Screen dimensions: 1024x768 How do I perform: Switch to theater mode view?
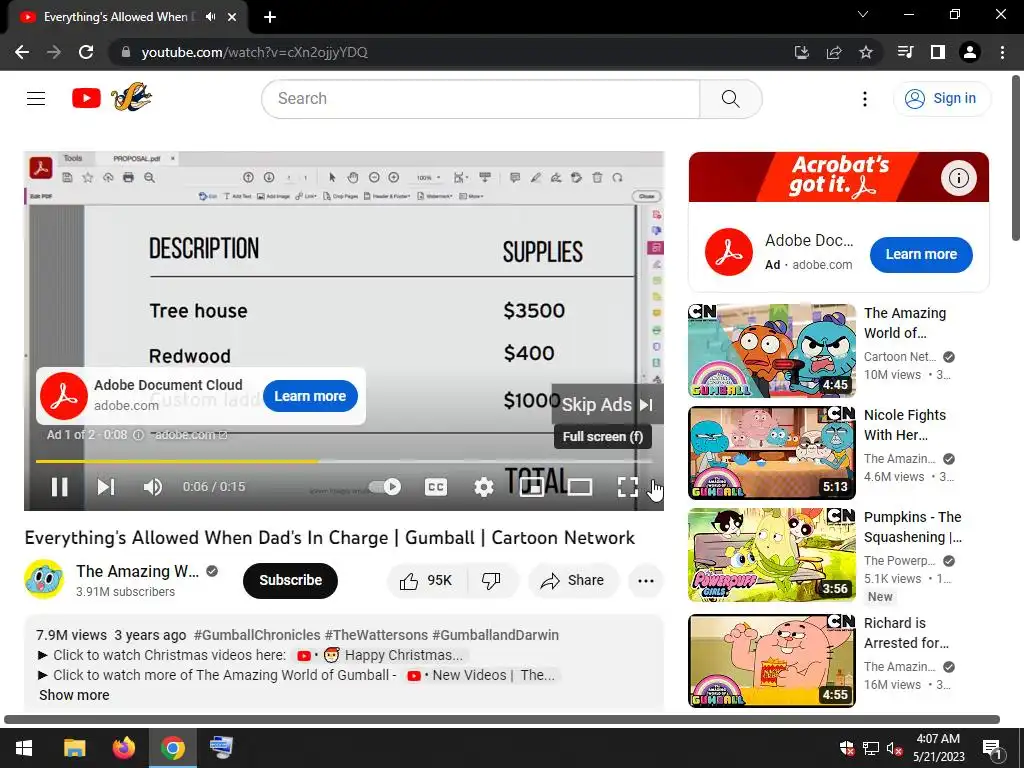pos(580,487)
